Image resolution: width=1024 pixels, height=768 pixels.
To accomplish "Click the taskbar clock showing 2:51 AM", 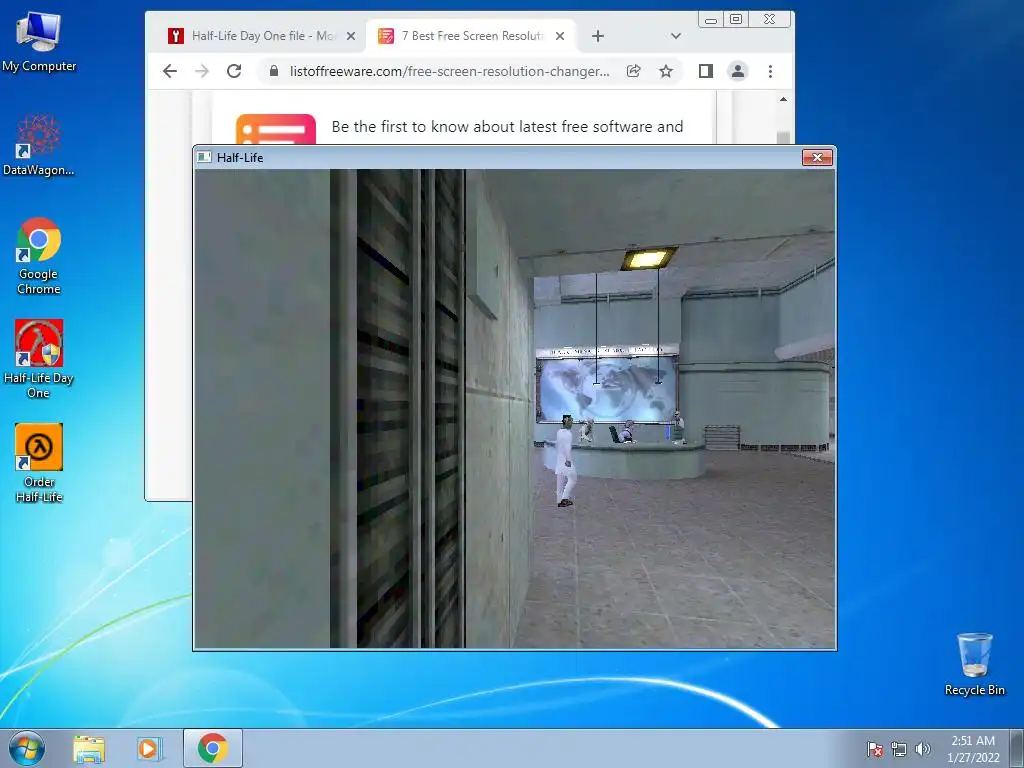I will (973, 749).
